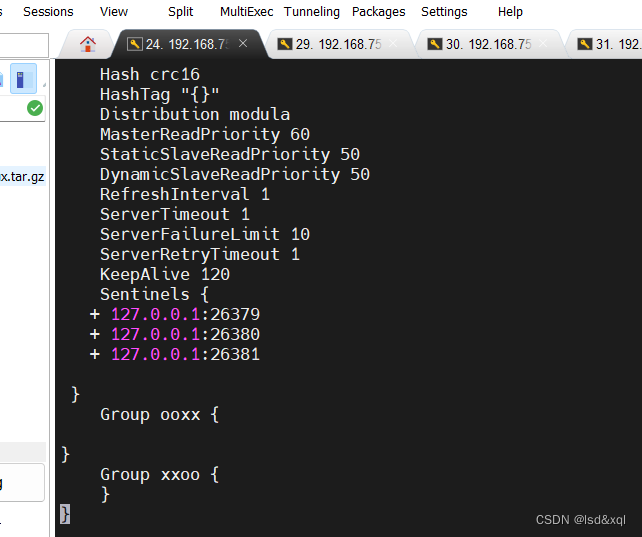Screen dimensions: 642x537
Task: Click the key icon on tab 24
Action: click(135, 44)
